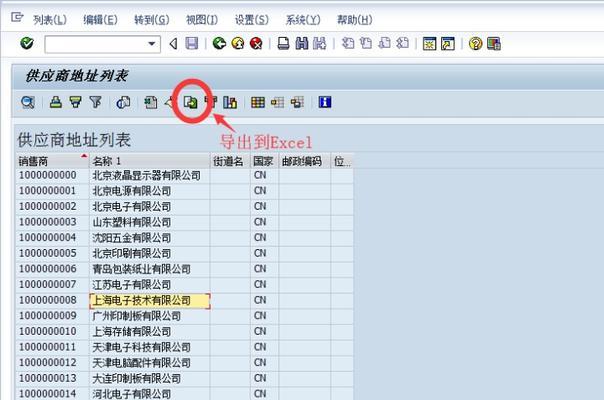Select 天津电脑配件有限公司 cell
The height and width of the screenshot is (400, 604).
[x=149, y=363]
